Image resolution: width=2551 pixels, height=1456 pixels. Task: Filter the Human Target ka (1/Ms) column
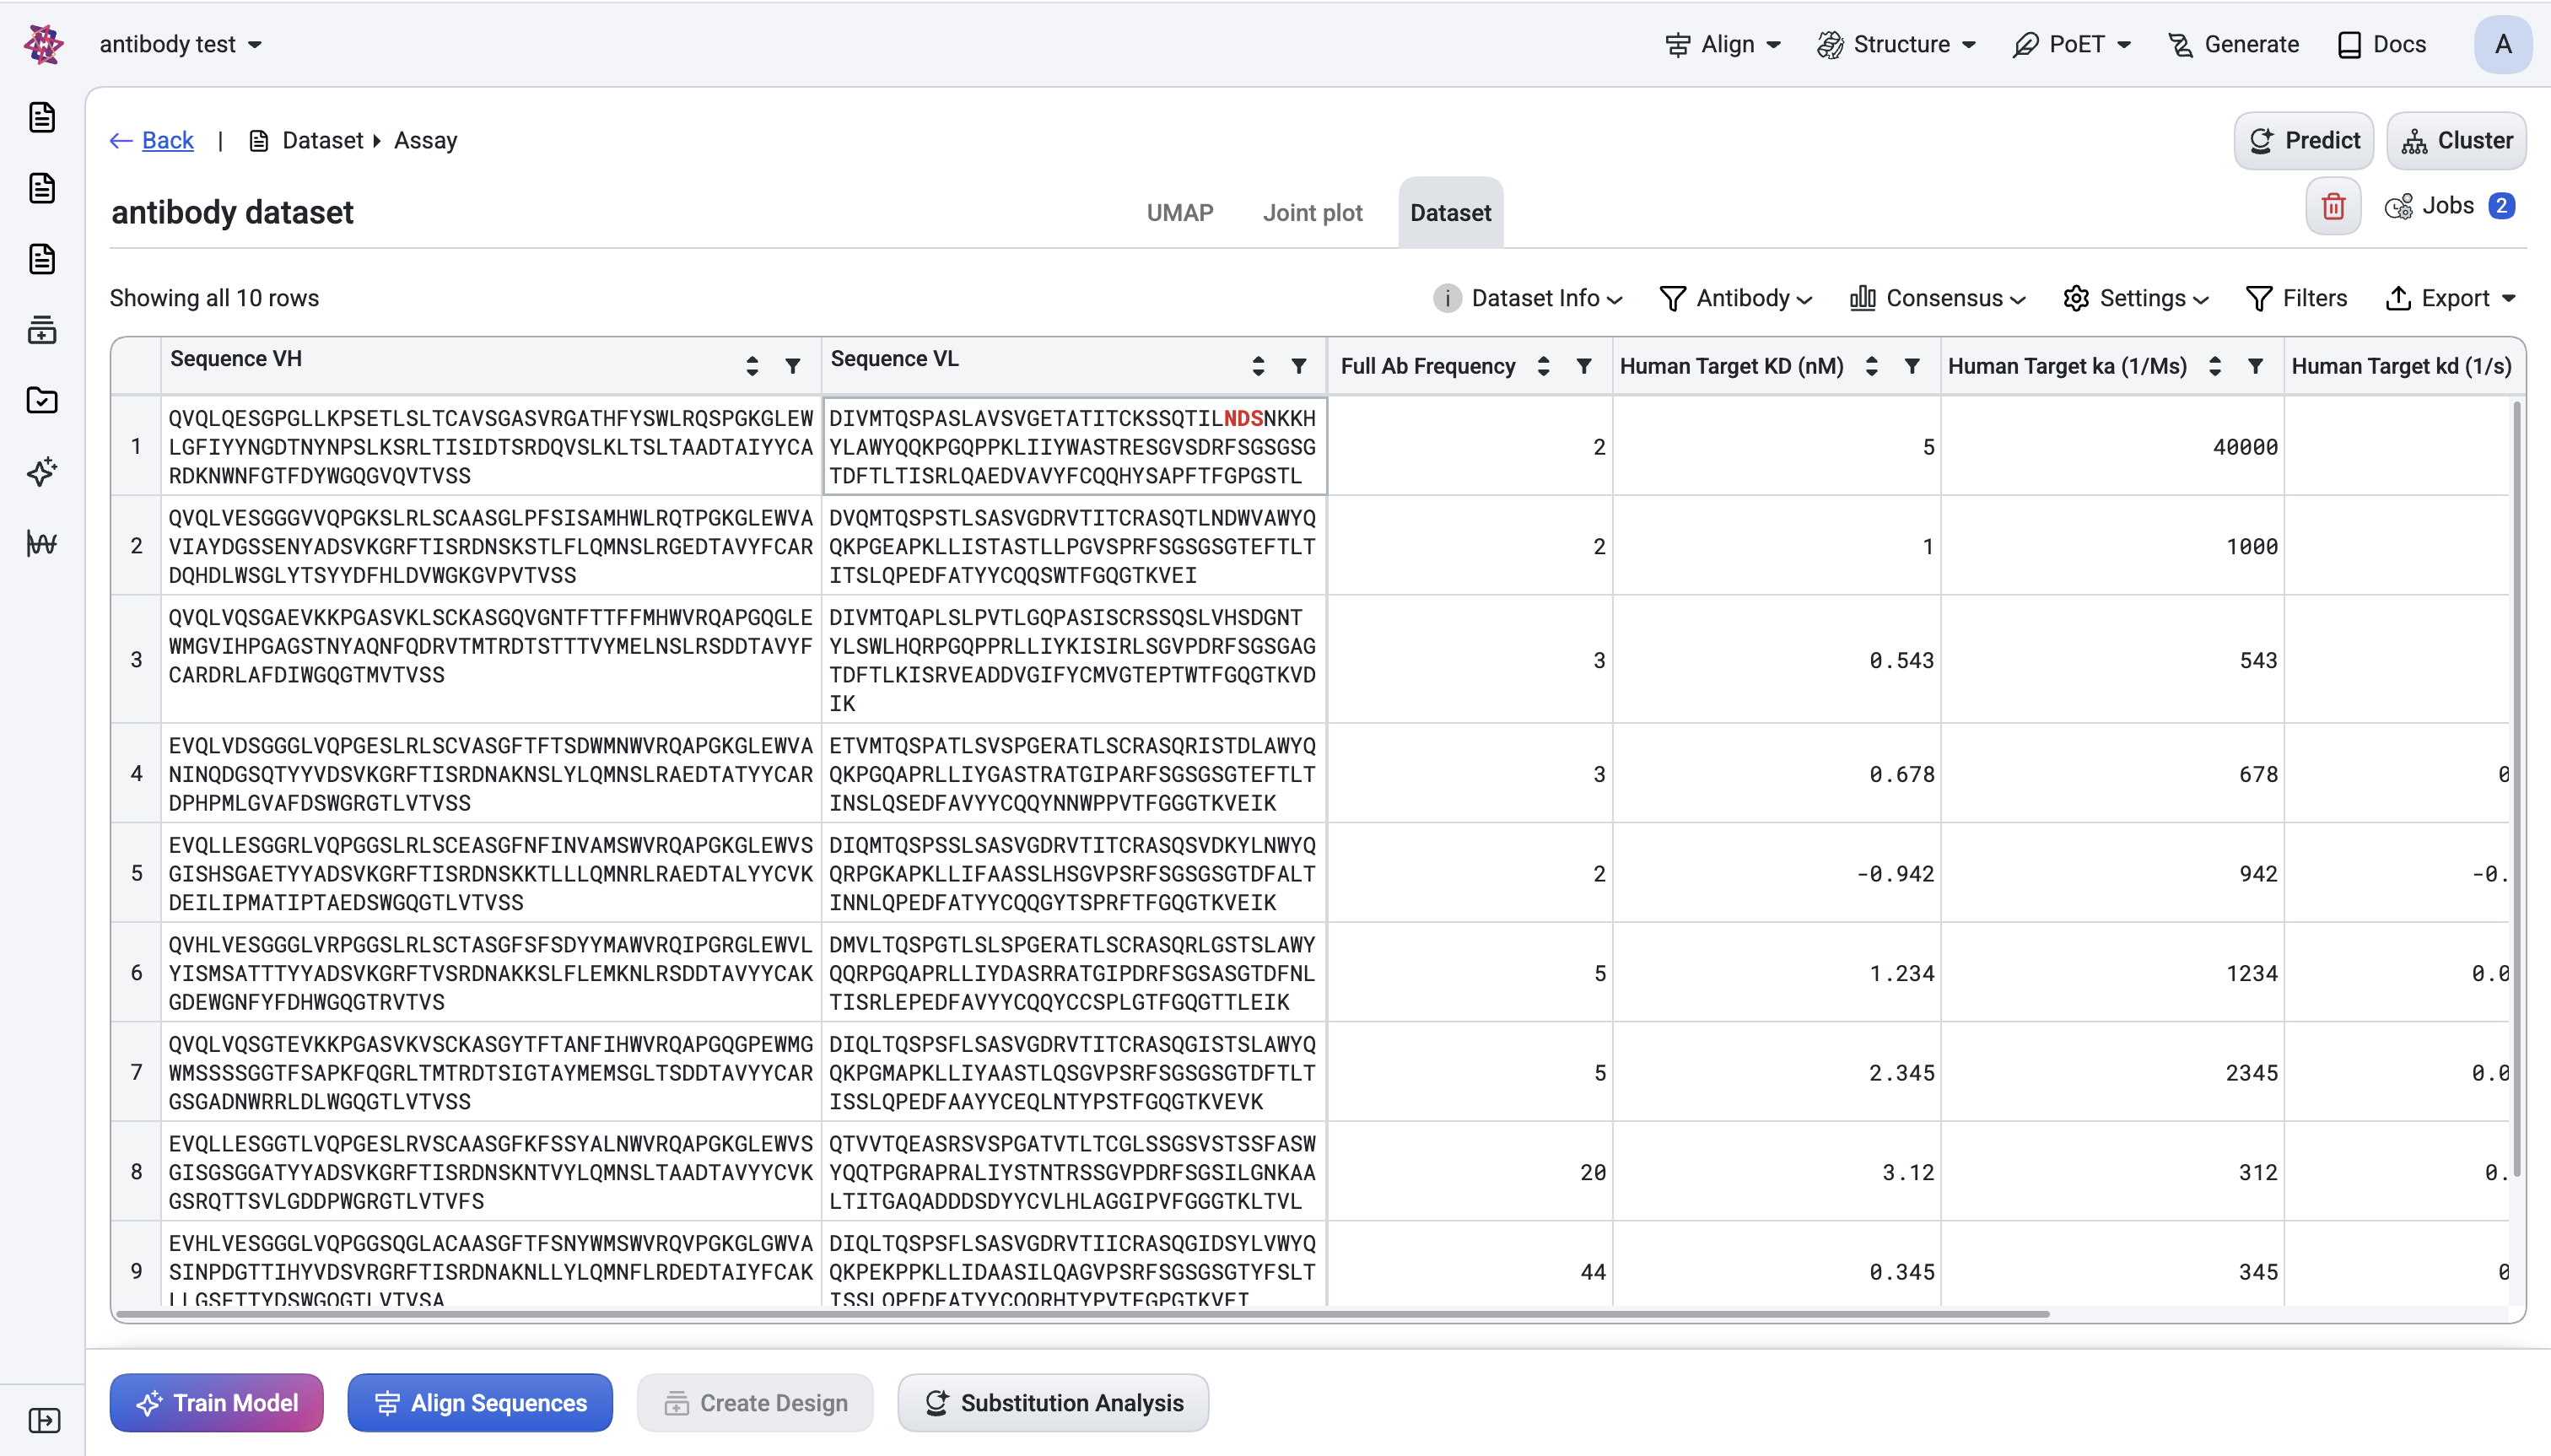2256,366
